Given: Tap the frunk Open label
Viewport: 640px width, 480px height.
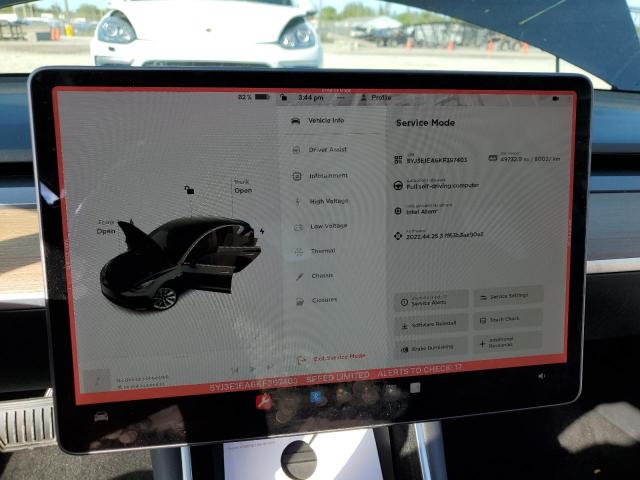Looking at the screenshot, I should (106, 231).
